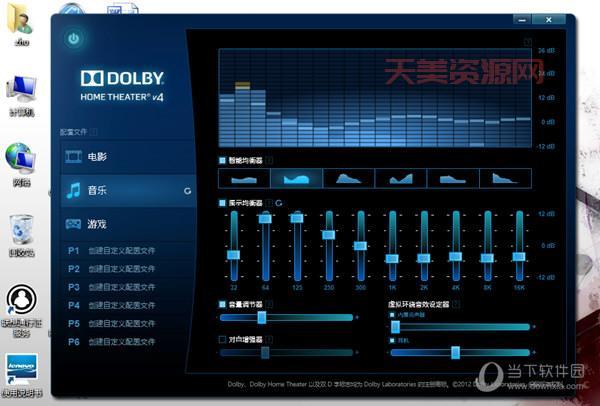Click the volume leveler slider handle
Image resolution: width=600 pixels, height=406 pixels.
262,317
